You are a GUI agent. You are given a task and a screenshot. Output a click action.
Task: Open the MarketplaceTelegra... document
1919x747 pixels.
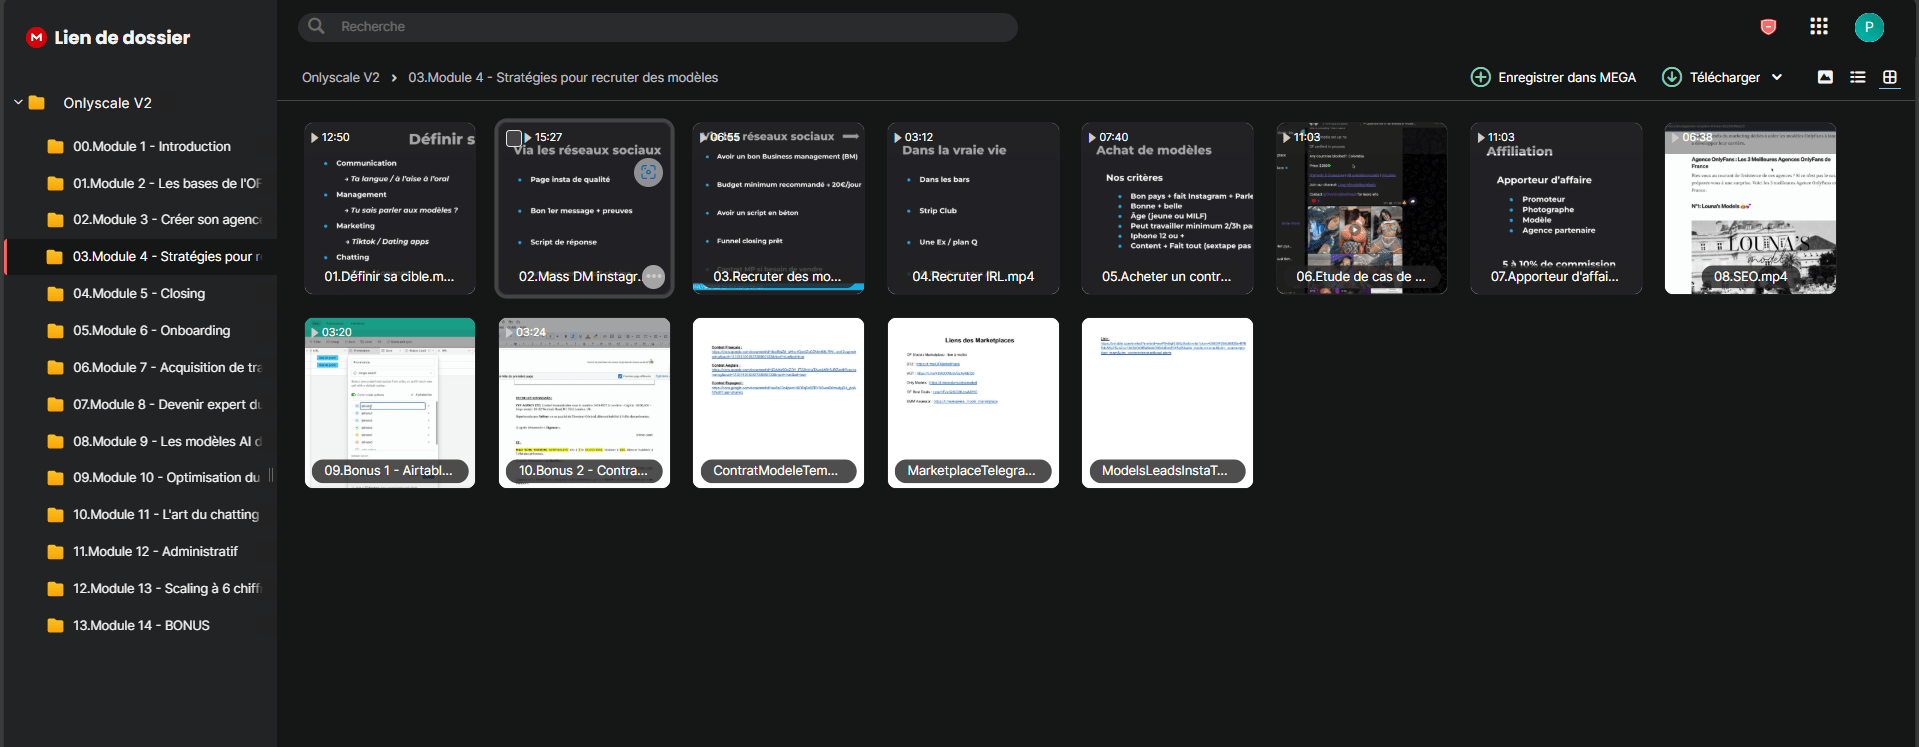click(x=973, y=403)
